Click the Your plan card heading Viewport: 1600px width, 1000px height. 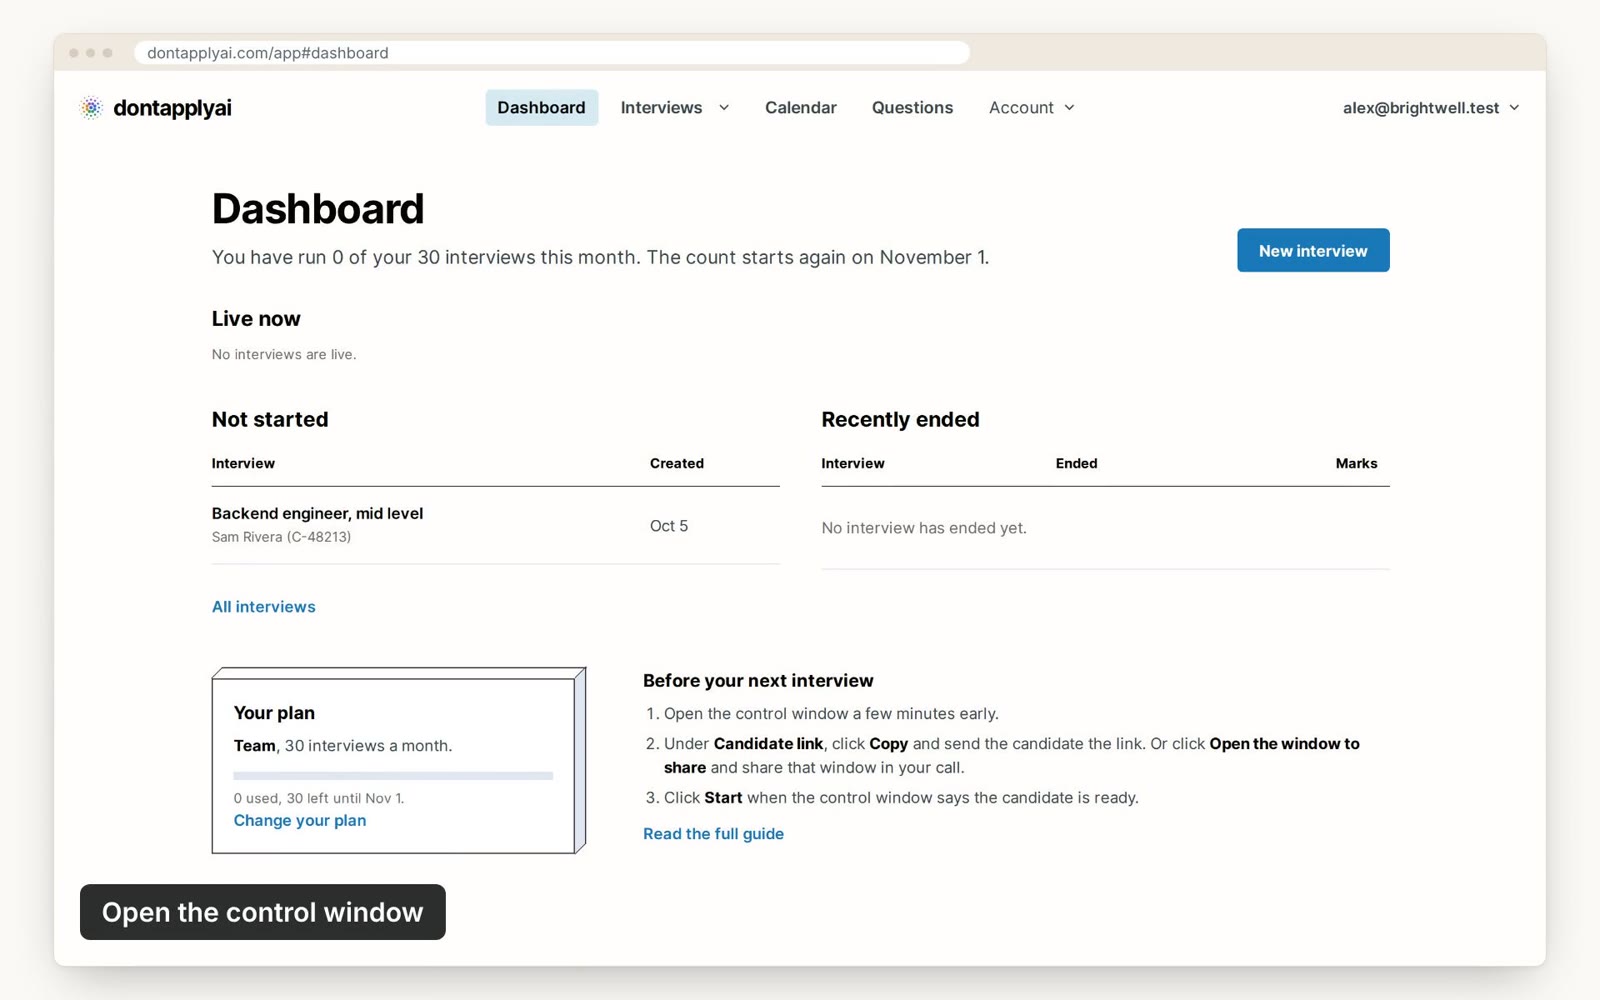coord(274,713)
